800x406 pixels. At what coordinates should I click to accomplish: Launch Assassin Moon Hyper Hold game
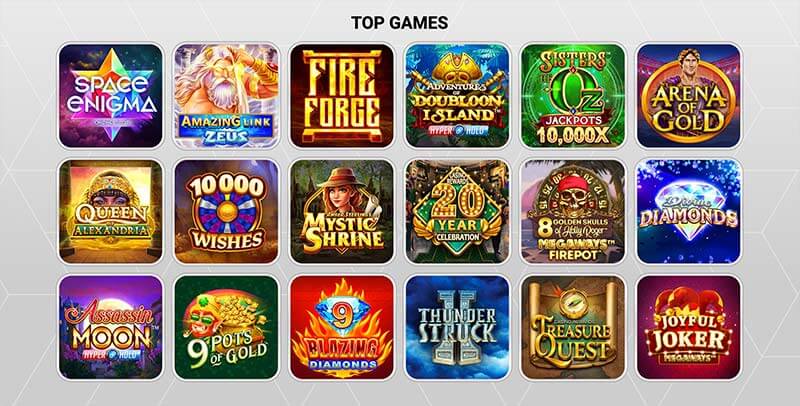(111, 327)
